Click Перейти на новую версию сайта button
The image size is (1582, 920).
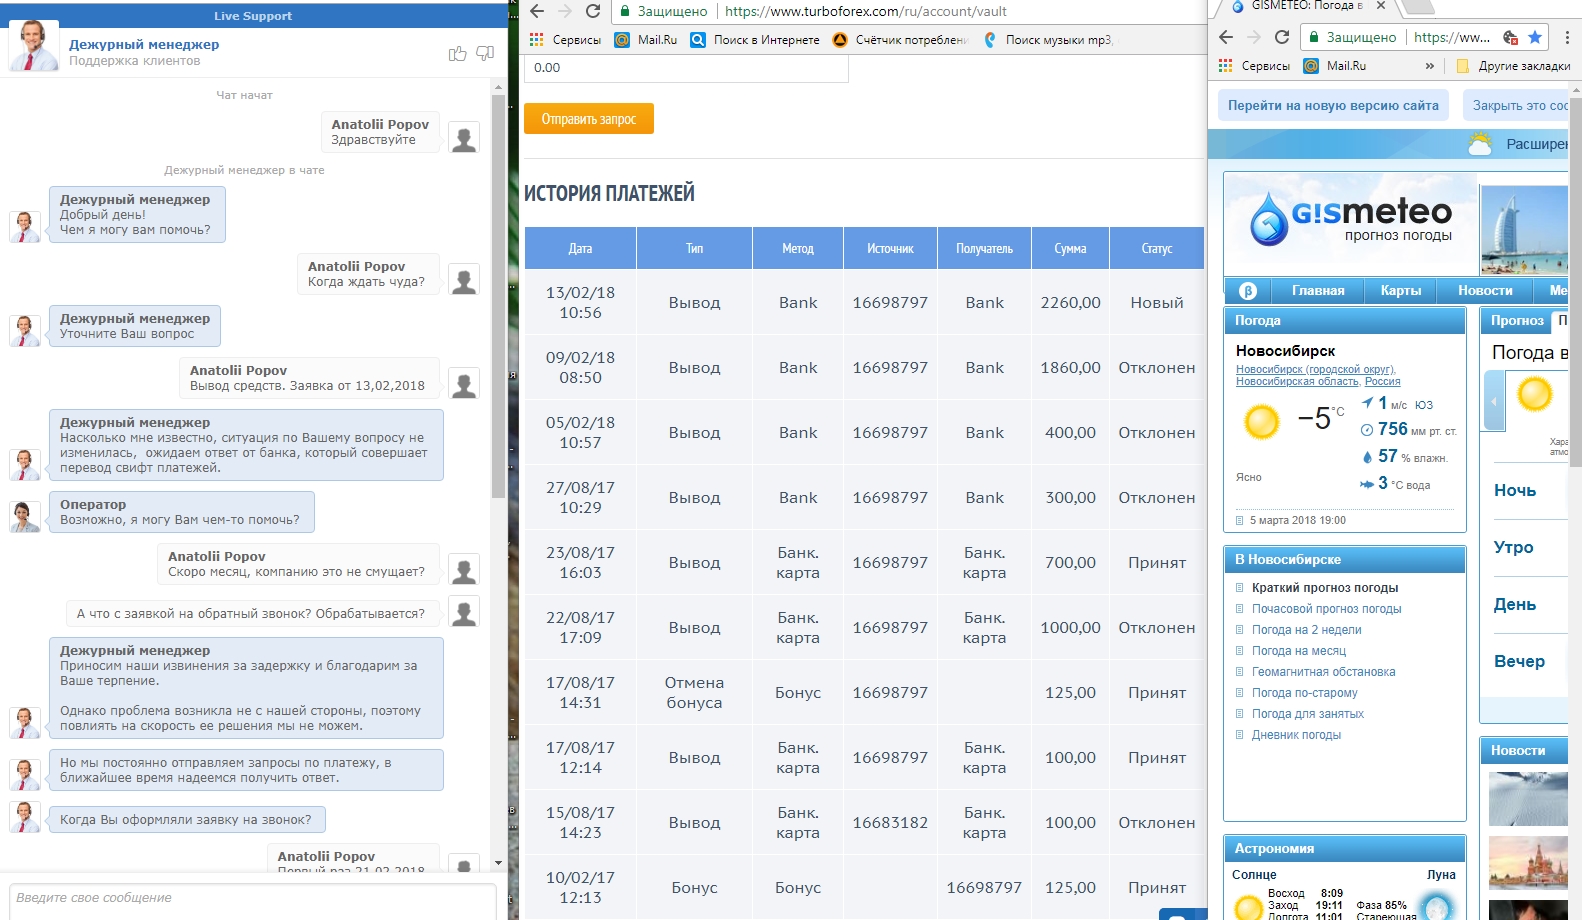point(1333,105)
